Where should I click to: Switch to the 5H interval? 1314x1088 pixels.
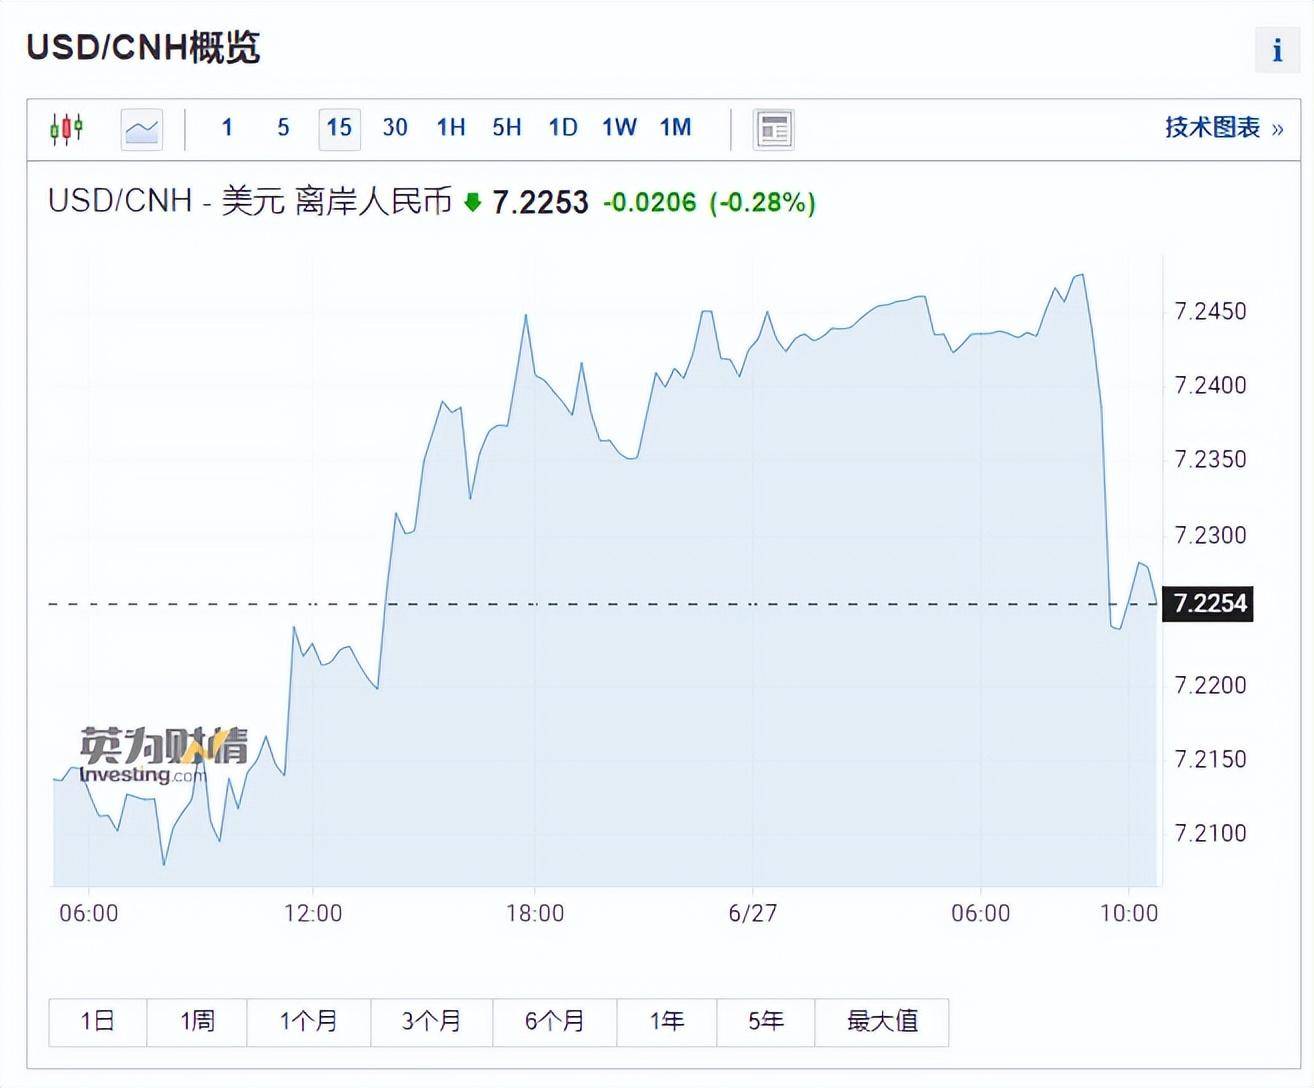click(507, 128)
